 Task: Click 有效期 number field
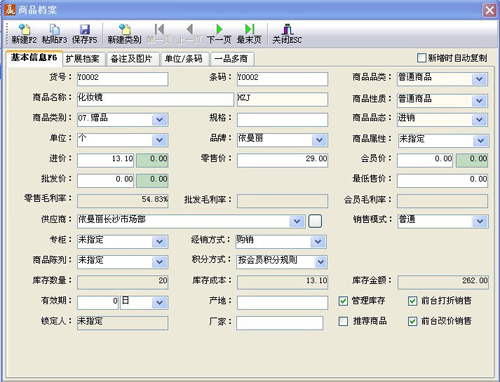click(x=98, y=303)
